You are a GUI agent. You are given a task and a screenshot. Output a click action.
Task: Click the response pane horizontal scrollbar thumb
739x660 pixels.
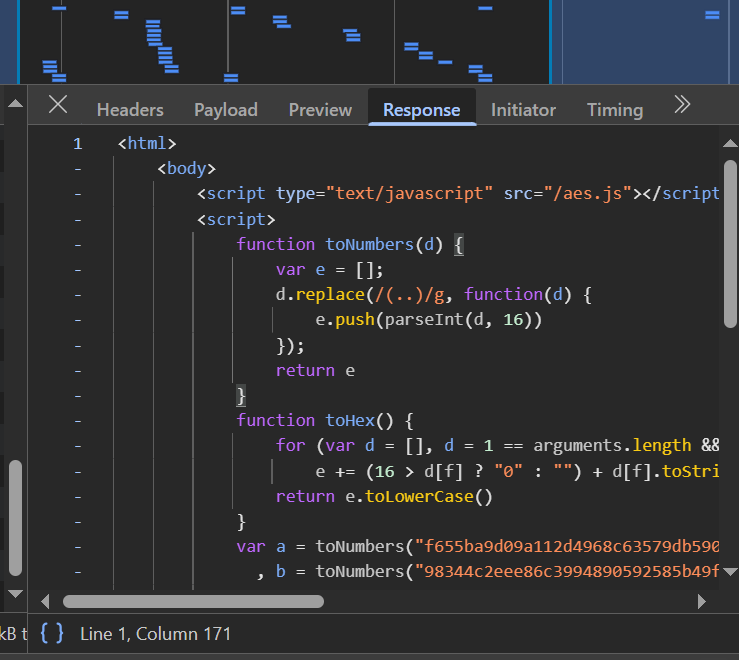click(193, 602)
